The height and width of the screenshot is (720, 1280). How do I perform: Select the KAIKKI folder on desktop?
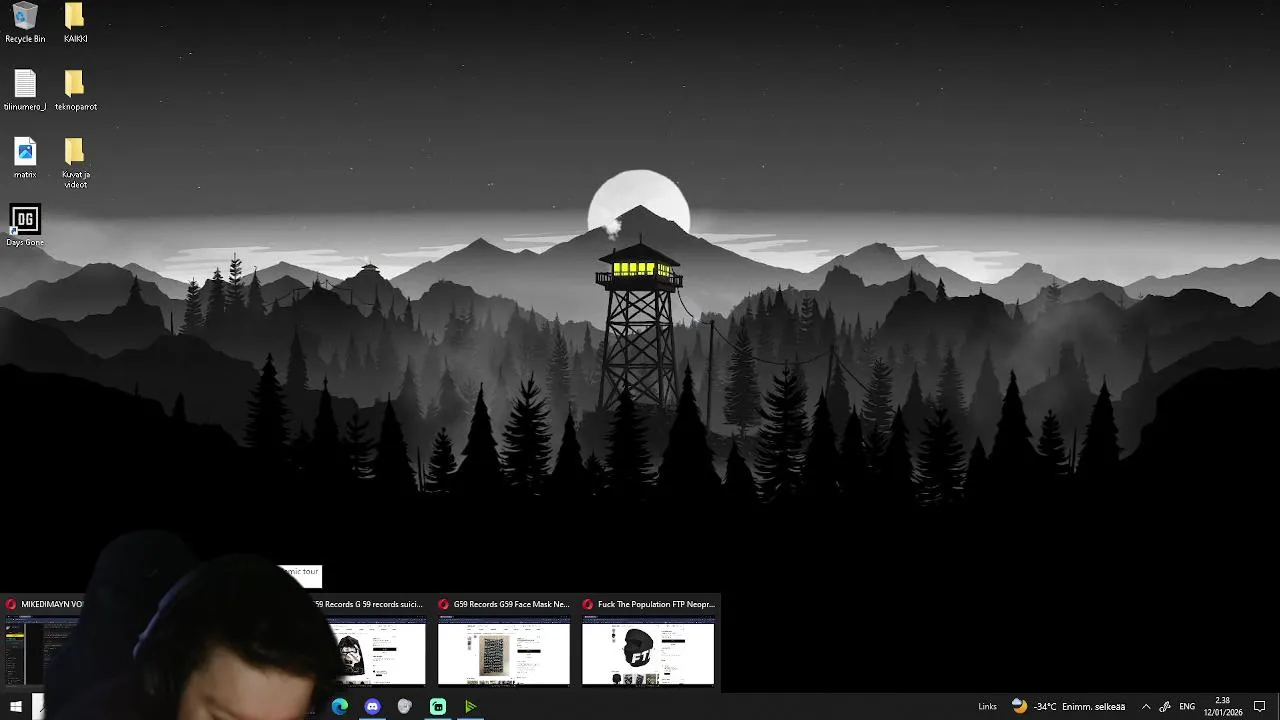(x=75, y=23)
